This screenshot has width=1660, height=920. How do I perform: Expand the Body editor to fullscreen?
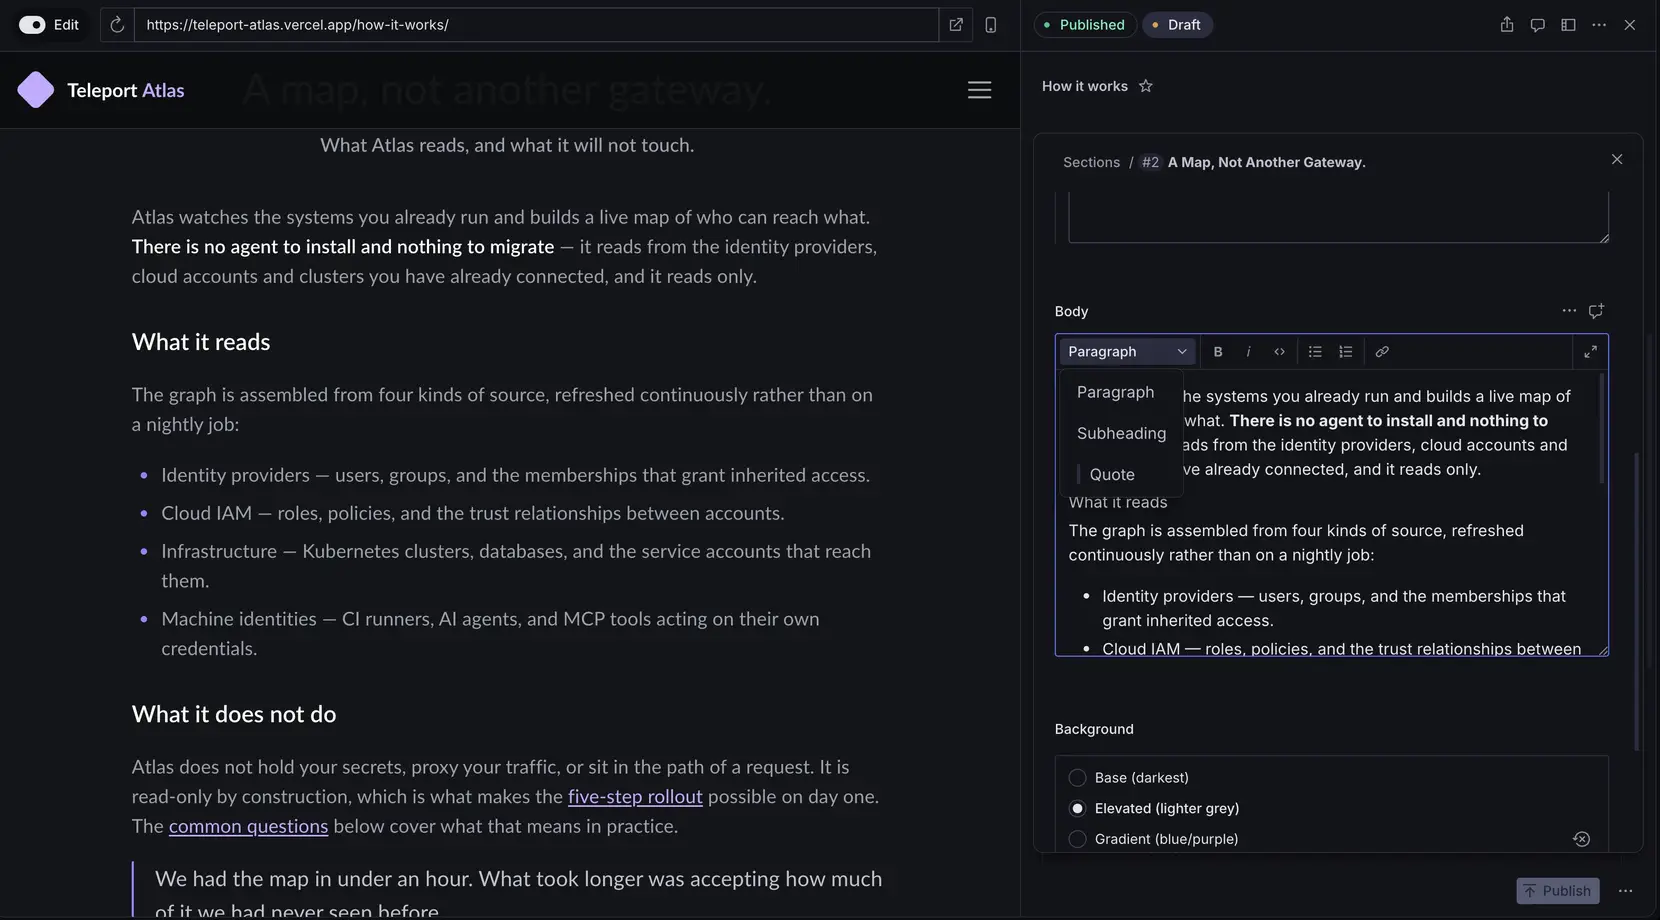(x=1590, y=352)
